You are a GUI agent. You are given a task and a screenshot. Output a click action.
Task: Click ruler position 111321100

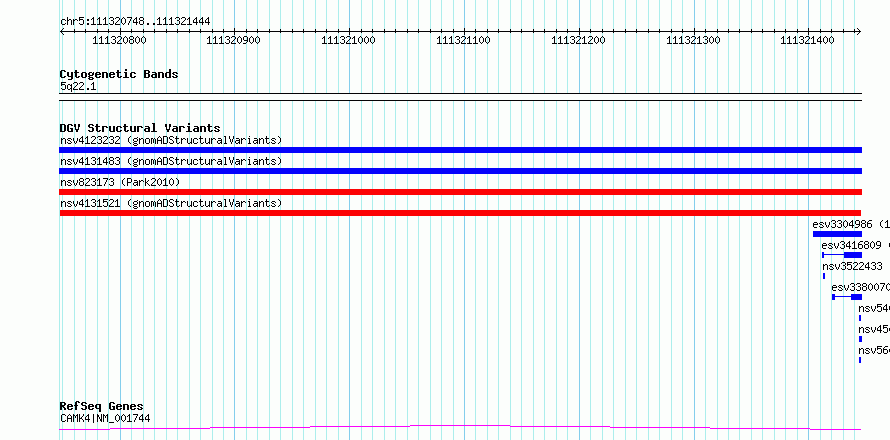463,40
